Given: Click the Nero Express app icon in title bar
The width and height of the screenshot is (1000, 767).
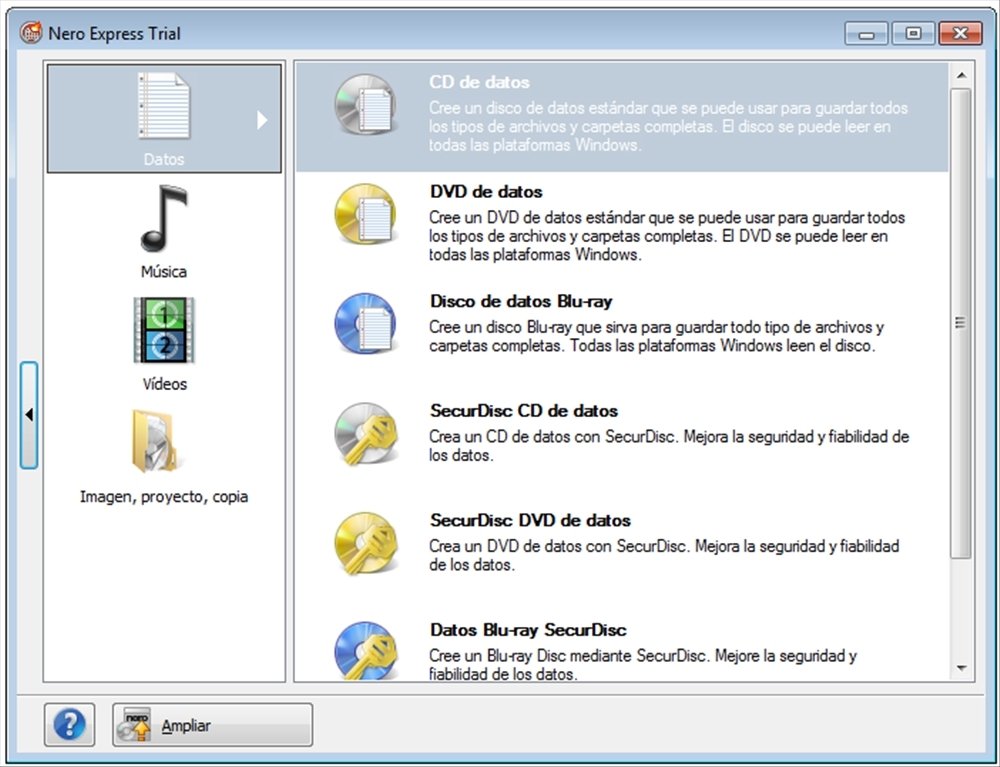Looking at the screenshot, I should [31, 33].
